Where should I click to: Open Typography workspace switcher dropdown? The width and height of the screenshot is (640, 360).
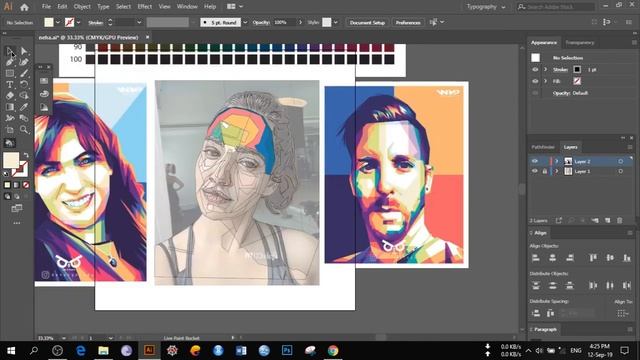point(486,7)
